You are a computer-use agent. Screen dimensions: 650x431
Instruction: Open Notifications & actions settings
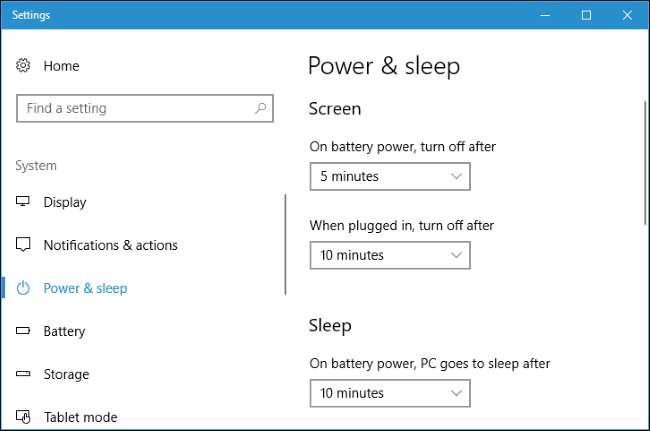point(110,245)
